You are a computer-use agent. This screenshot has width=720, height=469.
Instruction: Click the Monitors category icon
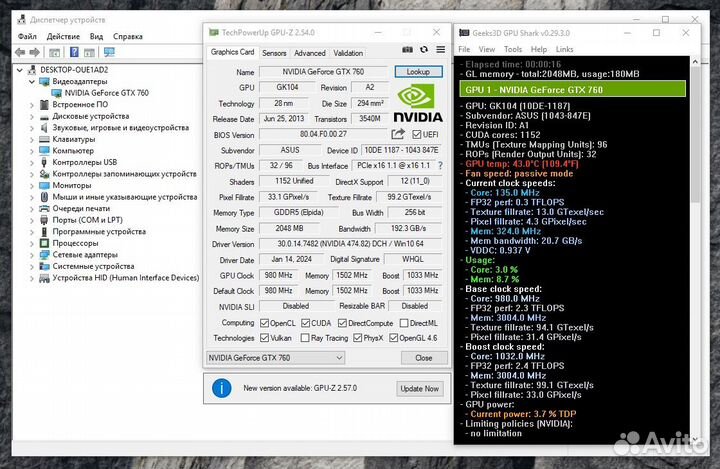point(45,186)
